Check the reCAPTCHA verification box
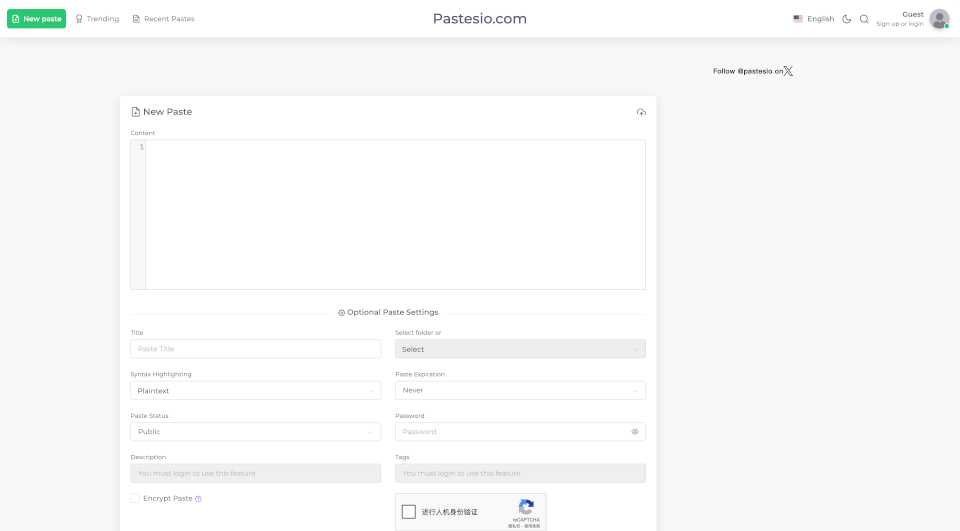The image size is (960, 531). click(x=408, y=511)
